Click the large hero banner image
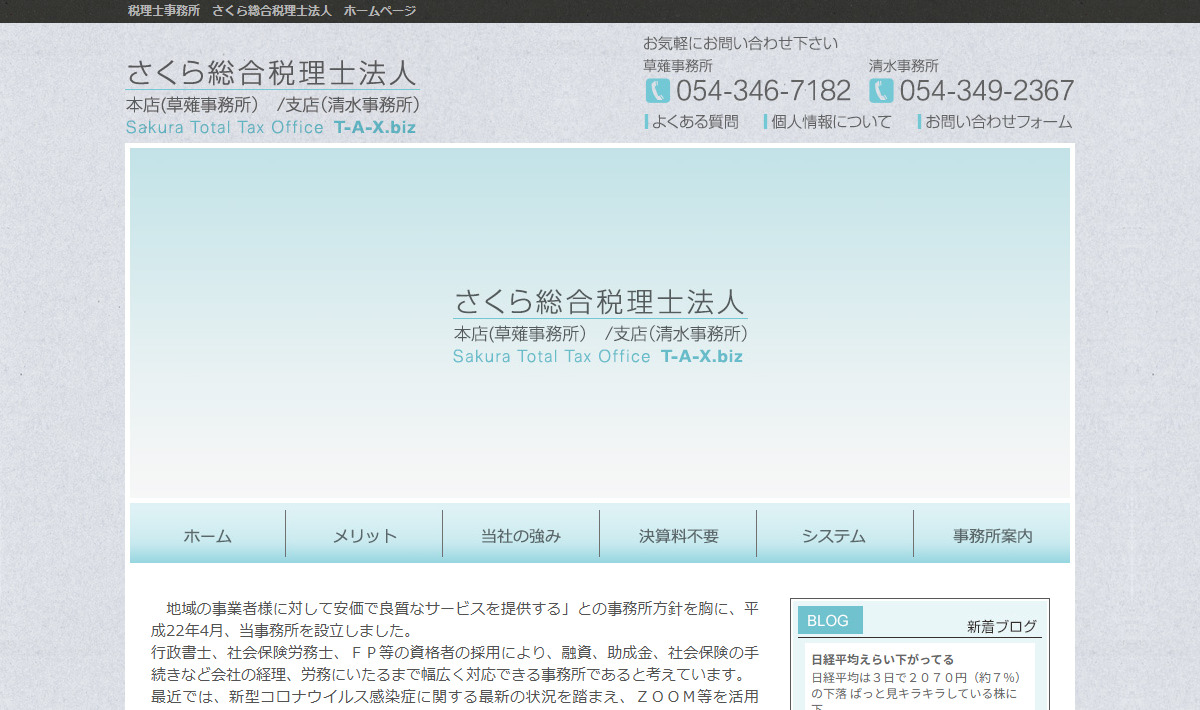Viewport: 1200px width, 710px height. 600,322
